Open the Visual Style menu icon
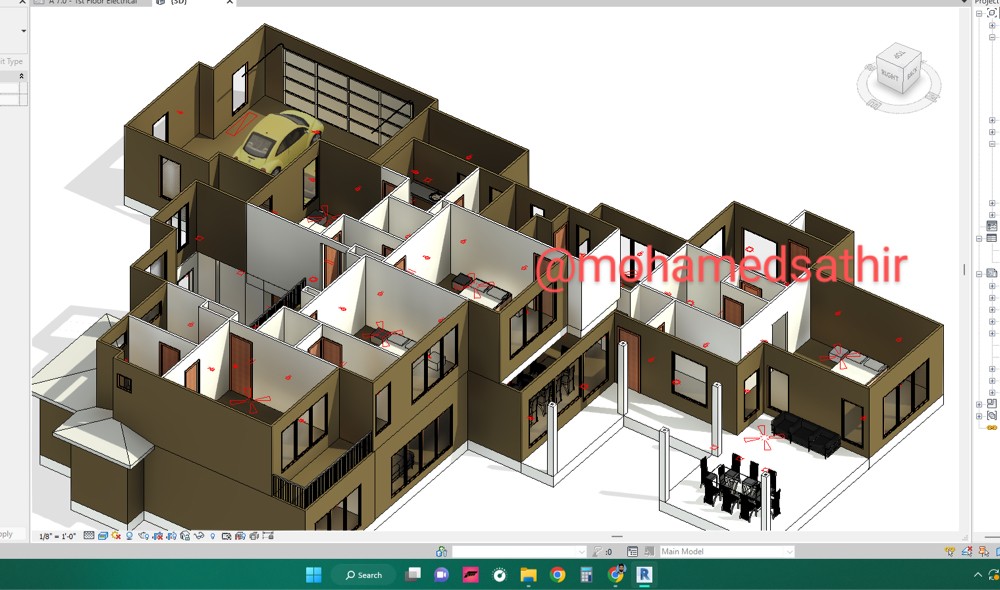The height and width of the screenshot is (590, 1000). tap(103, 536)
